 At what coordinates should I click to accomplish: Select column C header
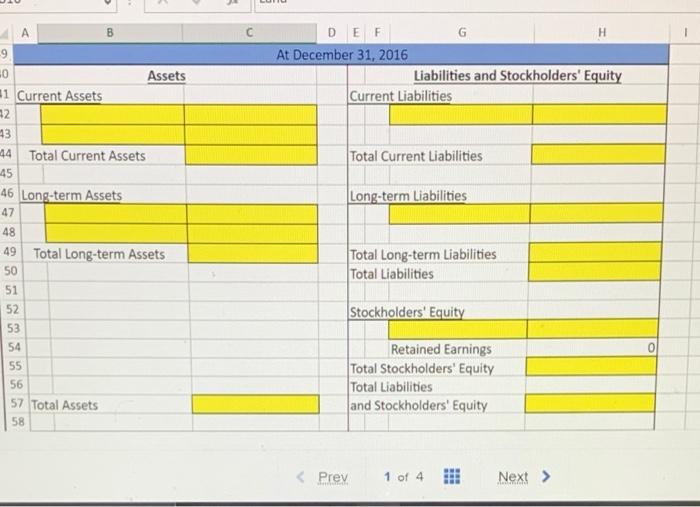click(x=249, y=33)
